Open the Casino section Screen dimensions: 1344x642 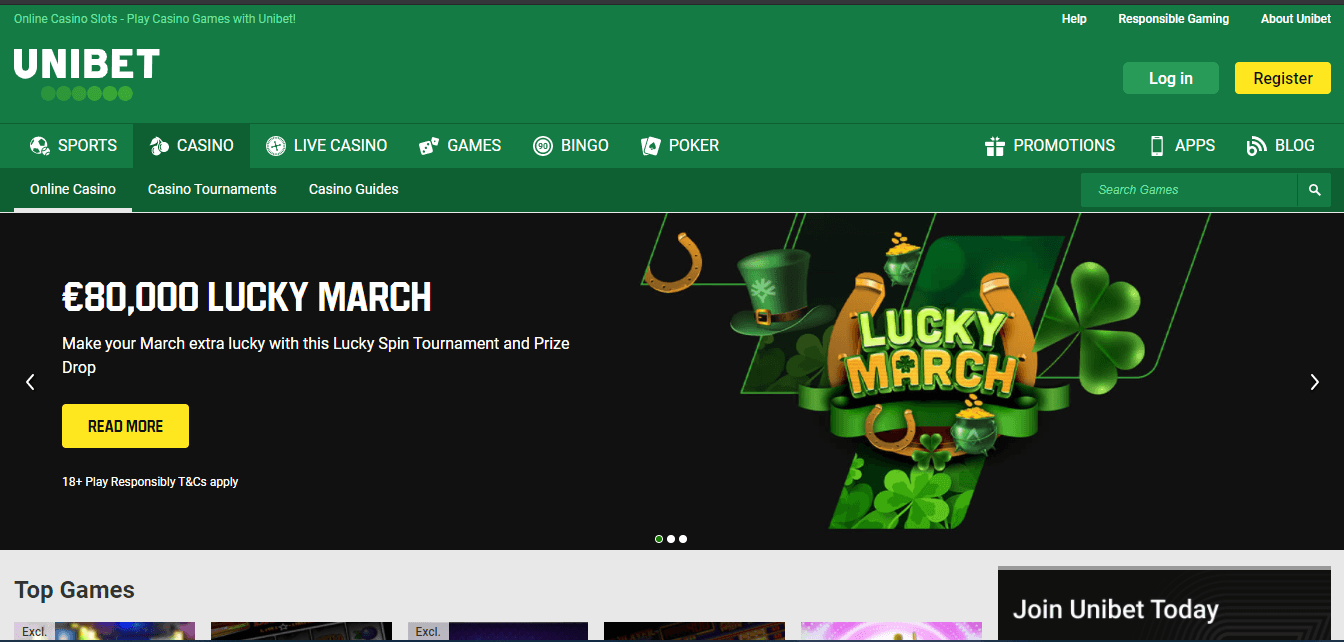192,146
